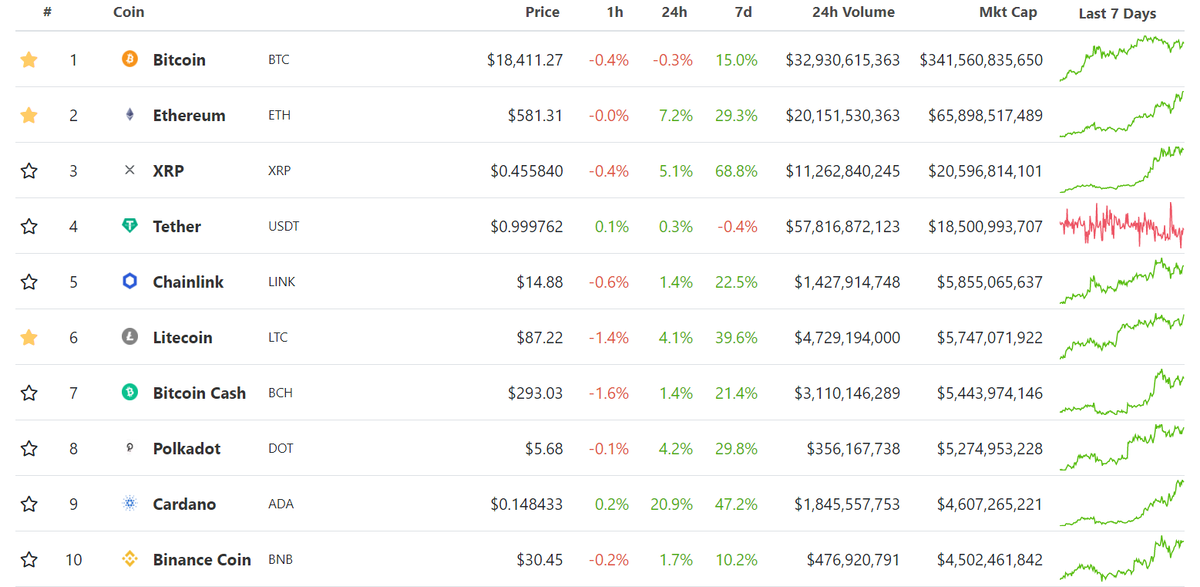Open Ethereum's 7-day sparkline chart
This screenshot has width=1200, height=587.
tap(1121, 114)
